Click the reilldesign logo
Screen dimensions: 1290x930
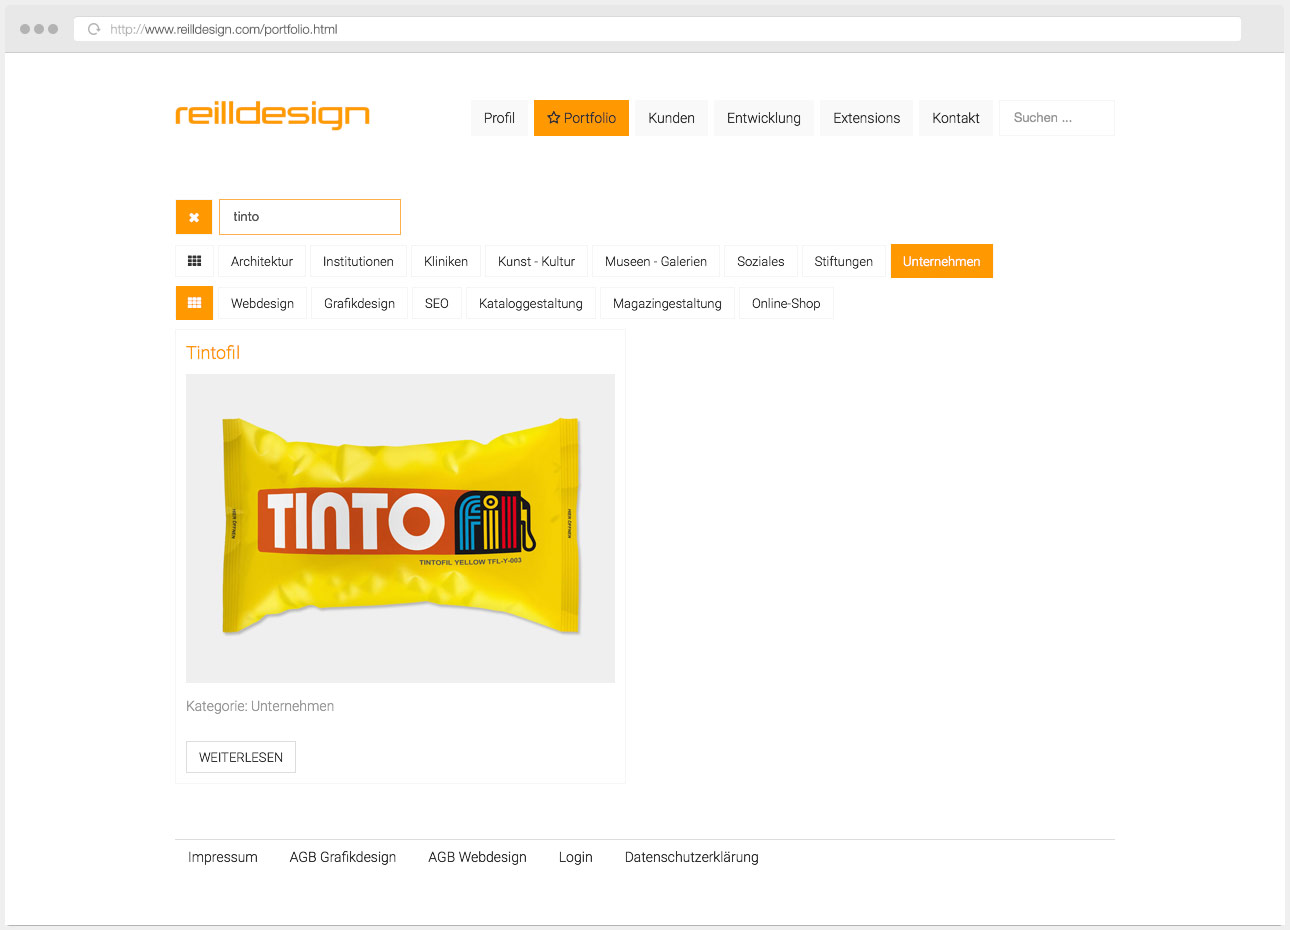[272, 114]
